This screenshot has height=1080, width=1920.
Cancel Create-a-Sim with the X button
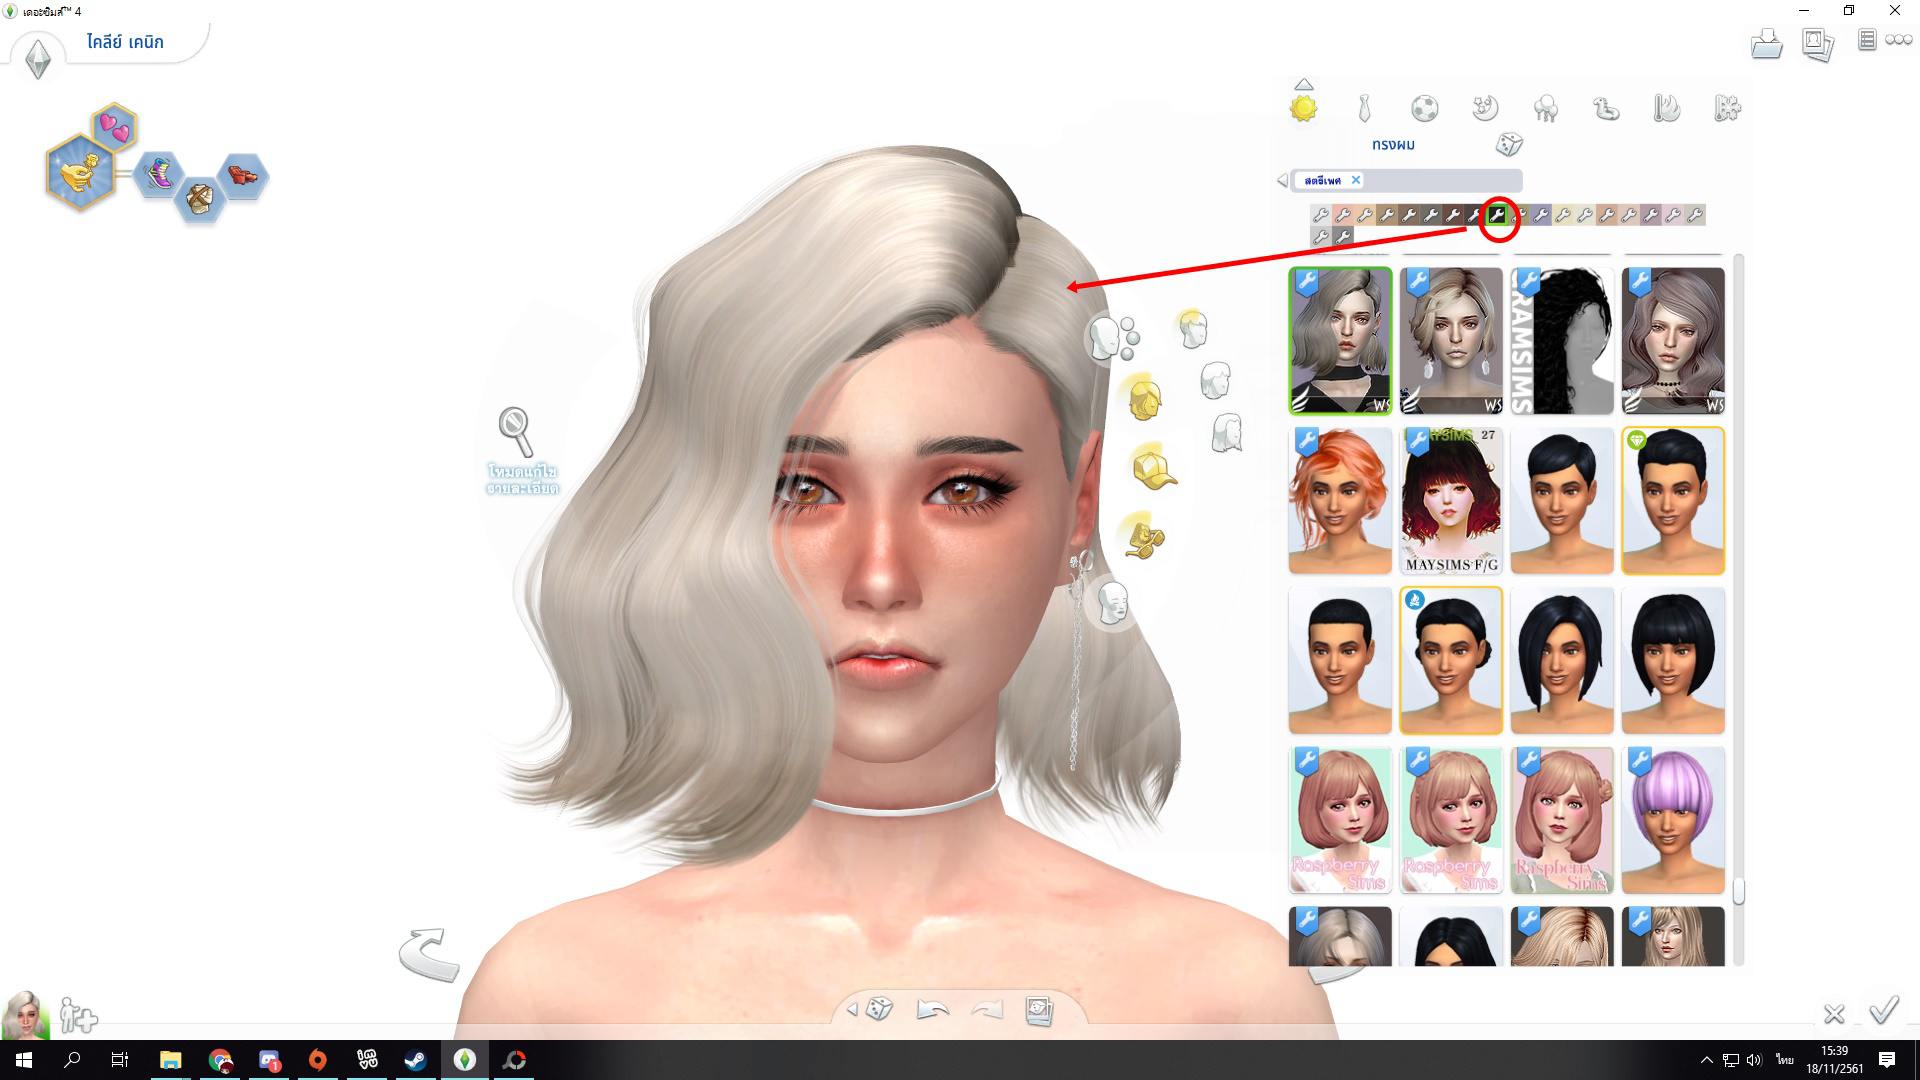(1834, 1014)
